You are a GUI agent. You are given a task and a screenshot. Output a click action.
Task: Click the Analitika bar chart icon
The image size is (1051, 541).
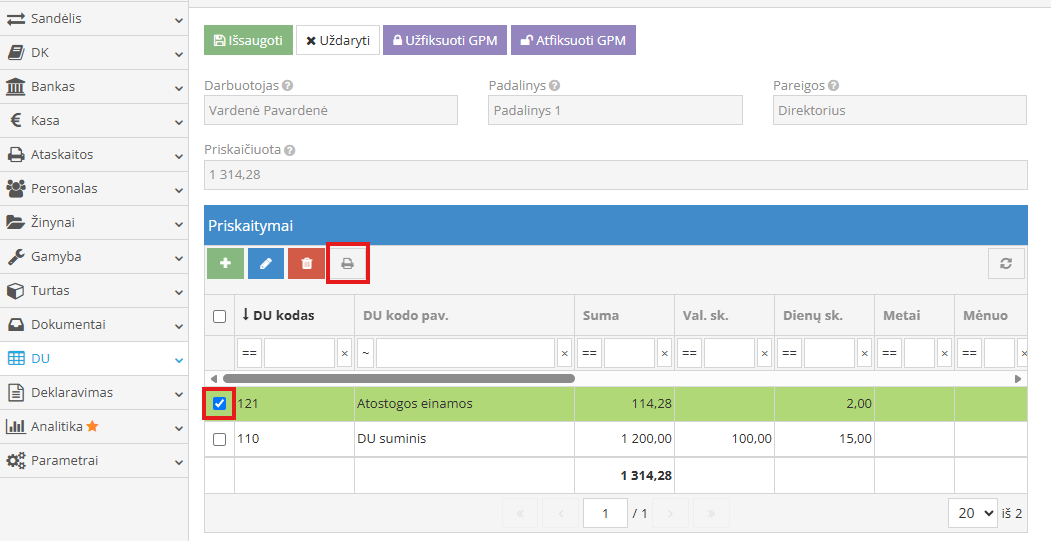15,426
